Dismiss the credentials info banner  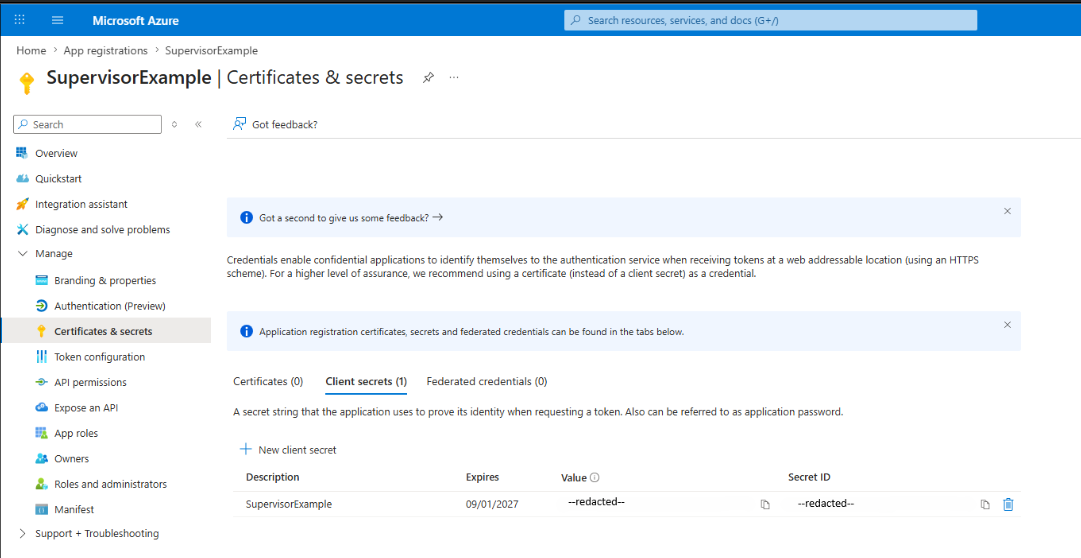pyautogui.click(x=1007, y=324)
